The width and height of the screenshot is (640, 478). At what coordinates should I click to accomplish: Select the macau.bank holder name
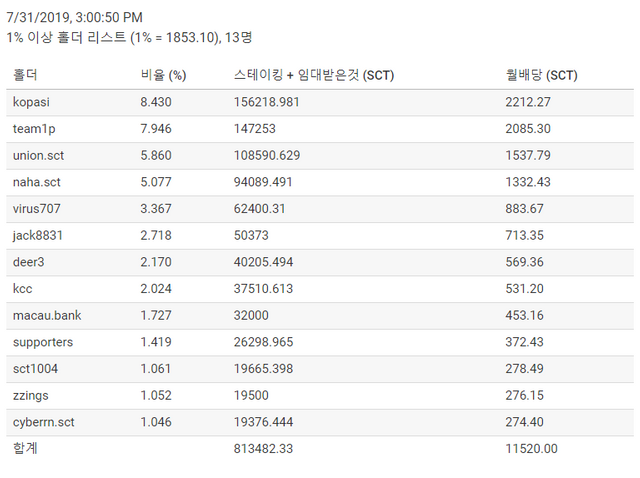[x=46, y=315]
